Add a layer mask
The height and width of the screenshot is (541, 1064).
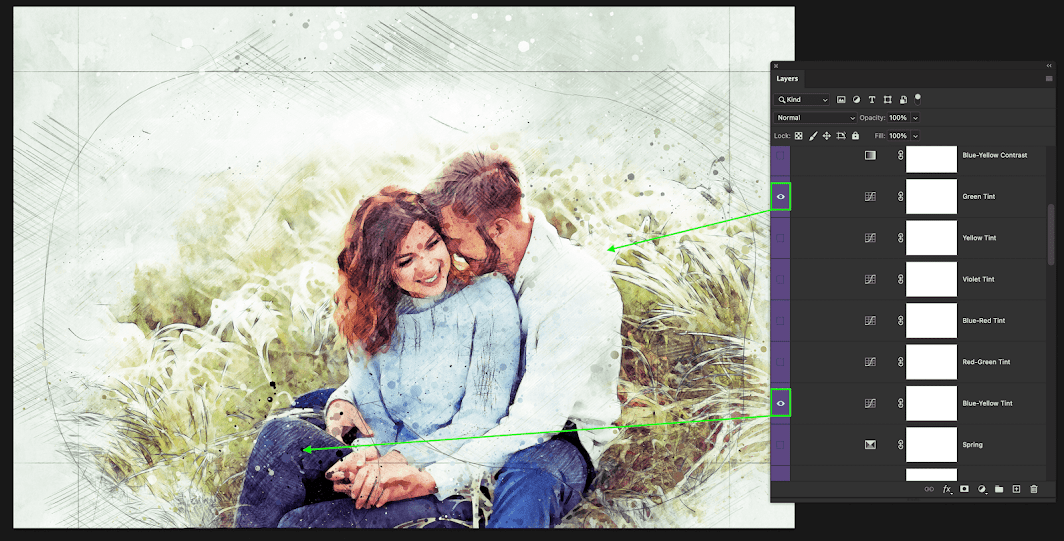[x=964, y=489]
